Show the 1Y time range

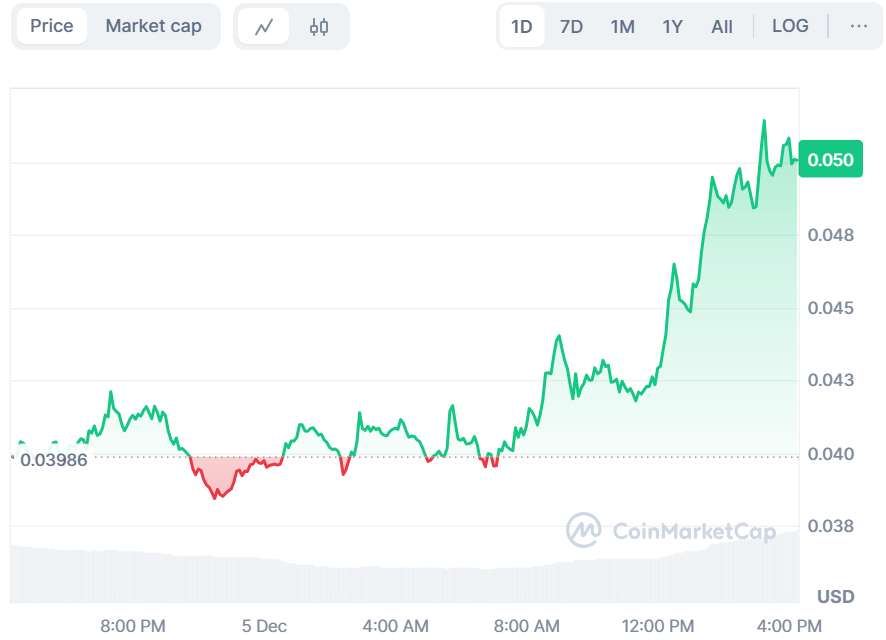[x=673, y=26]
